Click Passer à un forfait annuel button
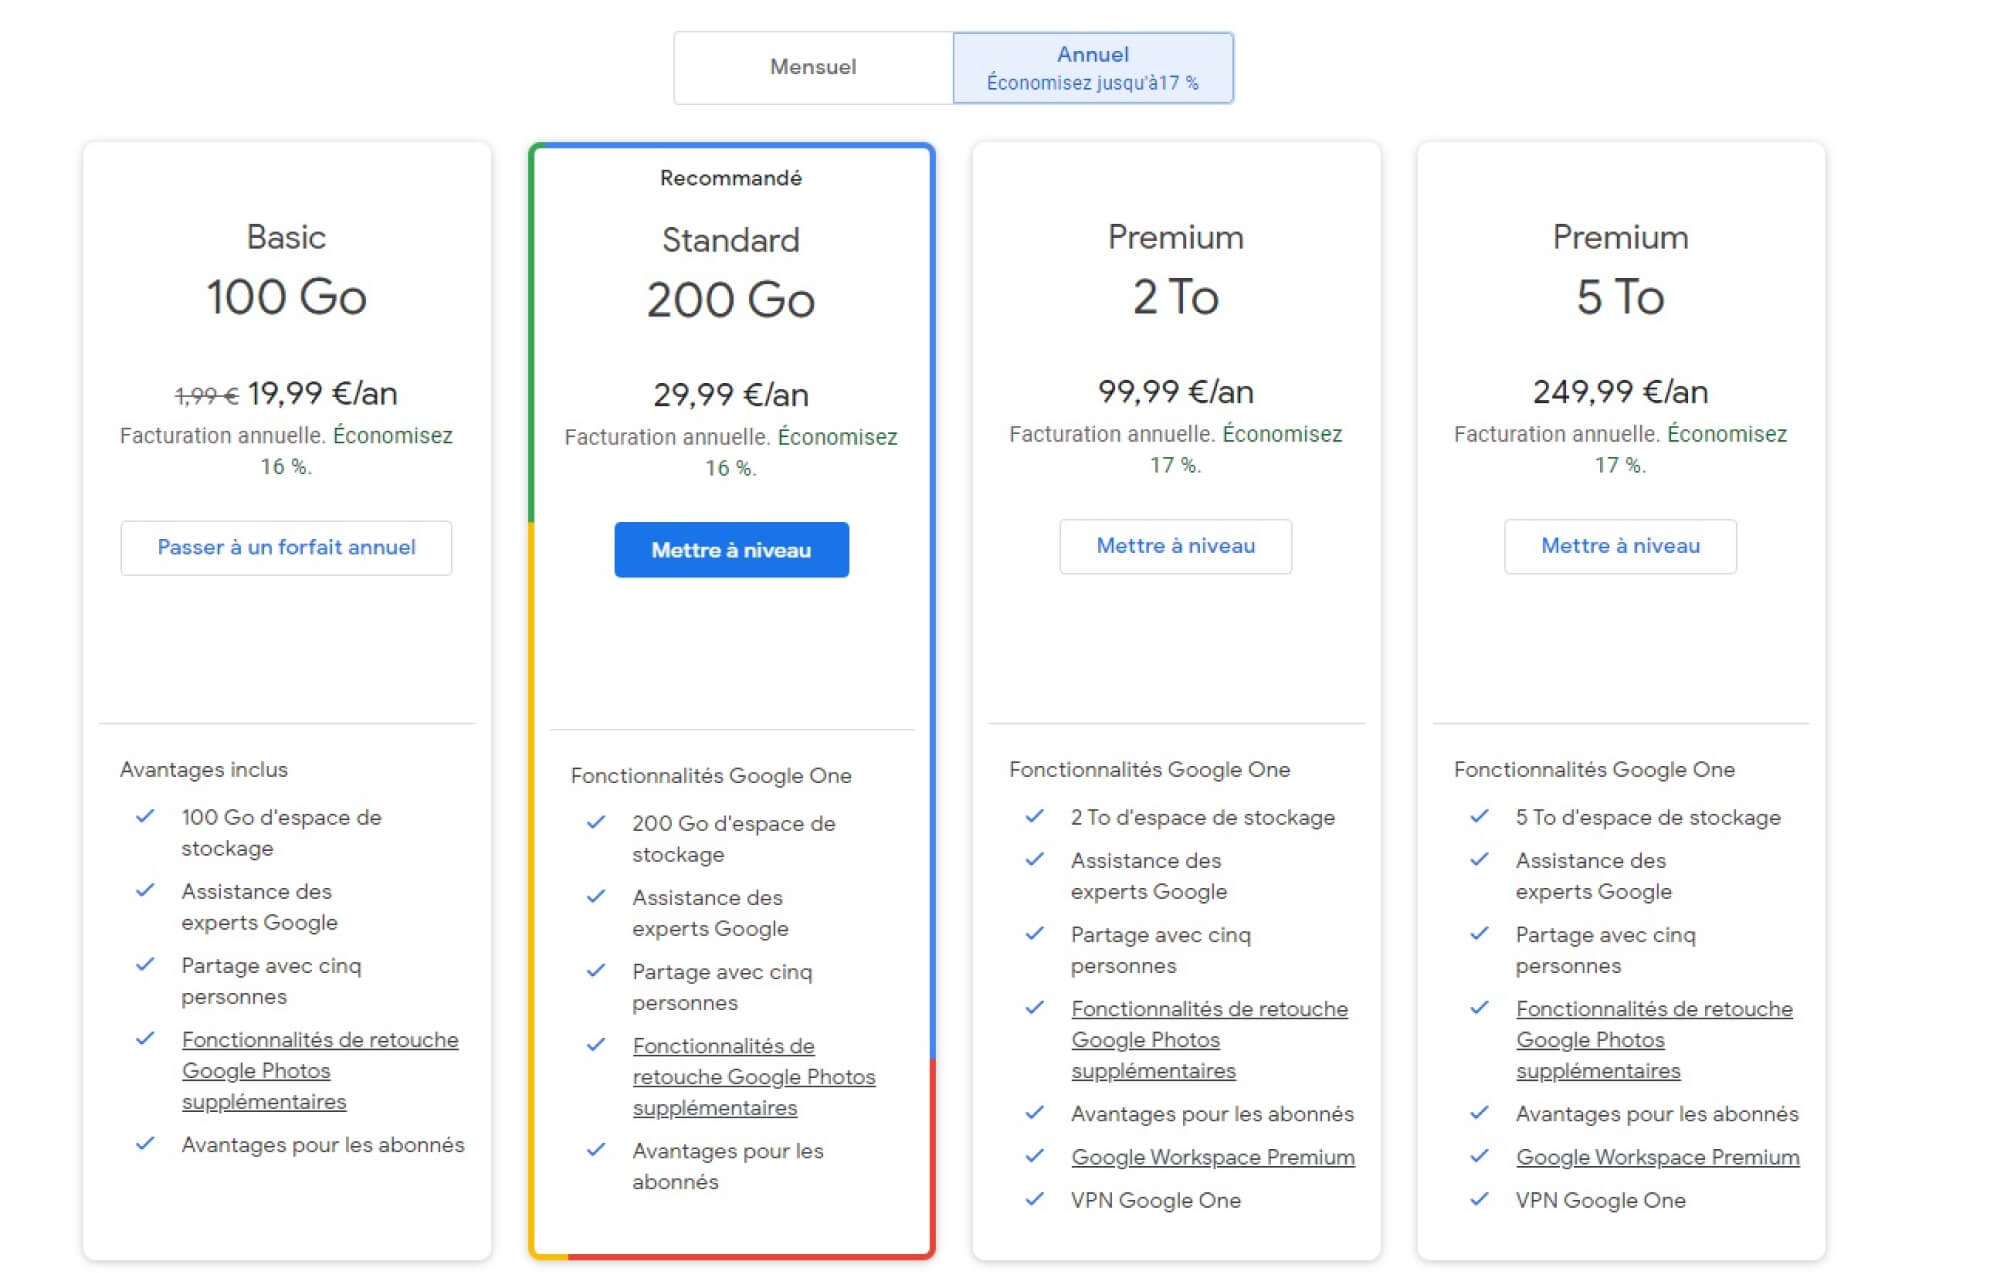 pyautogui.click(x=286, y=547)
